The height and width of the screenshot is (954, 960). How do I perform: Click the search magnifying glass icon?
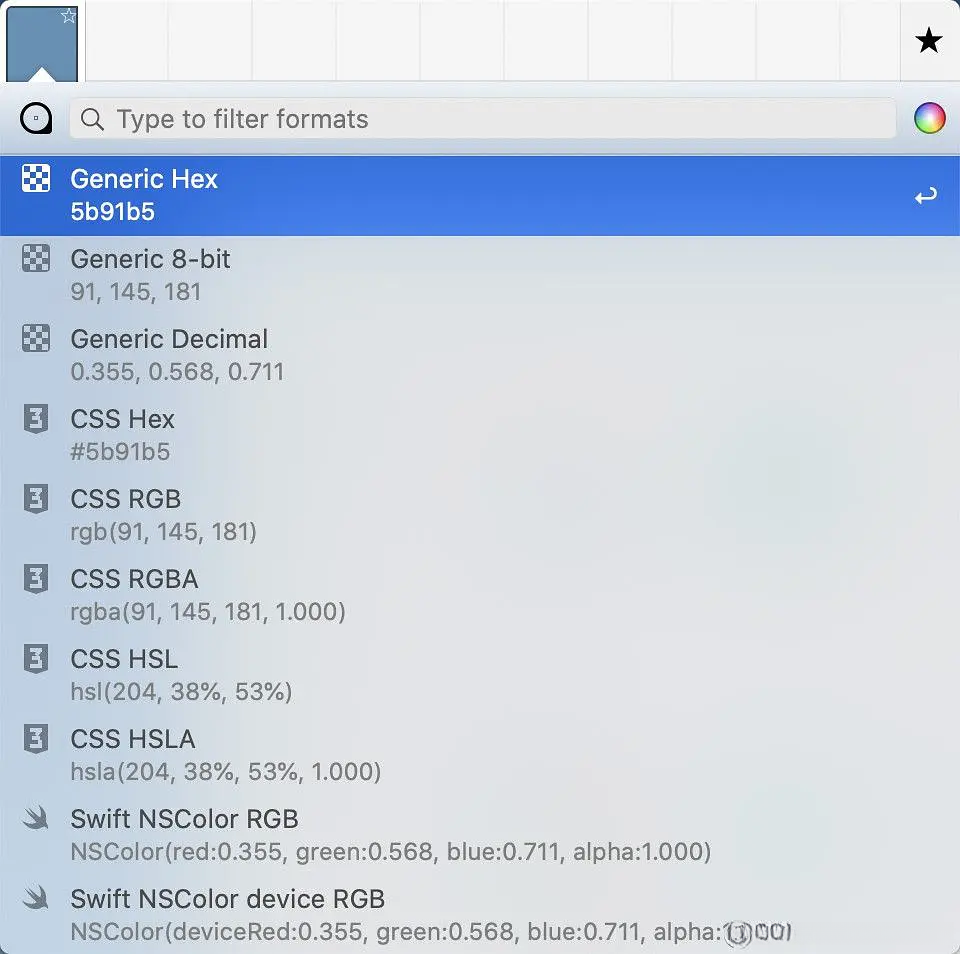[x=92, y=119]
